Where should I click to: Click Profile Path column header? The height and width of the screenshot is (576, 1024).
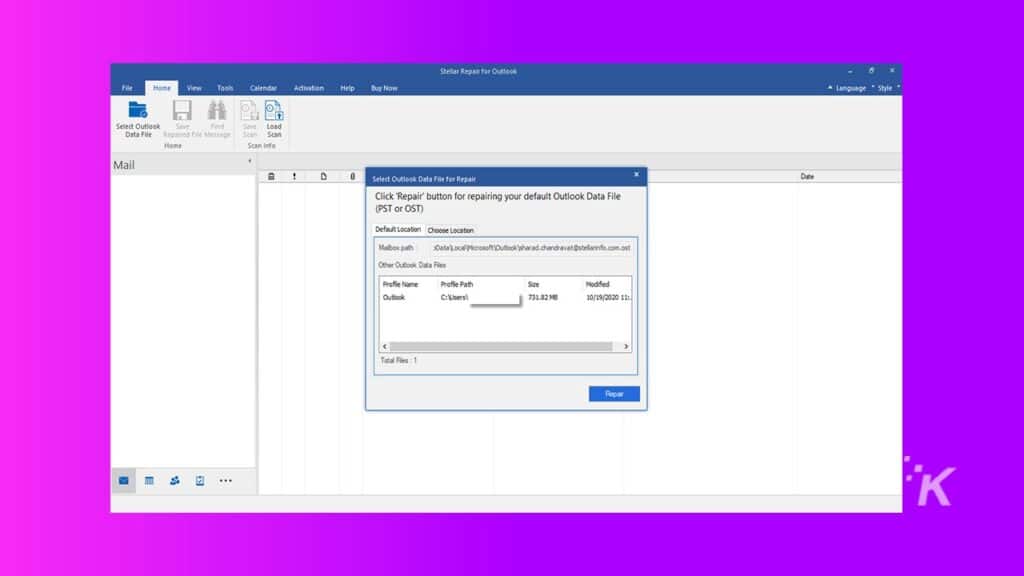[x=456, y=285]
